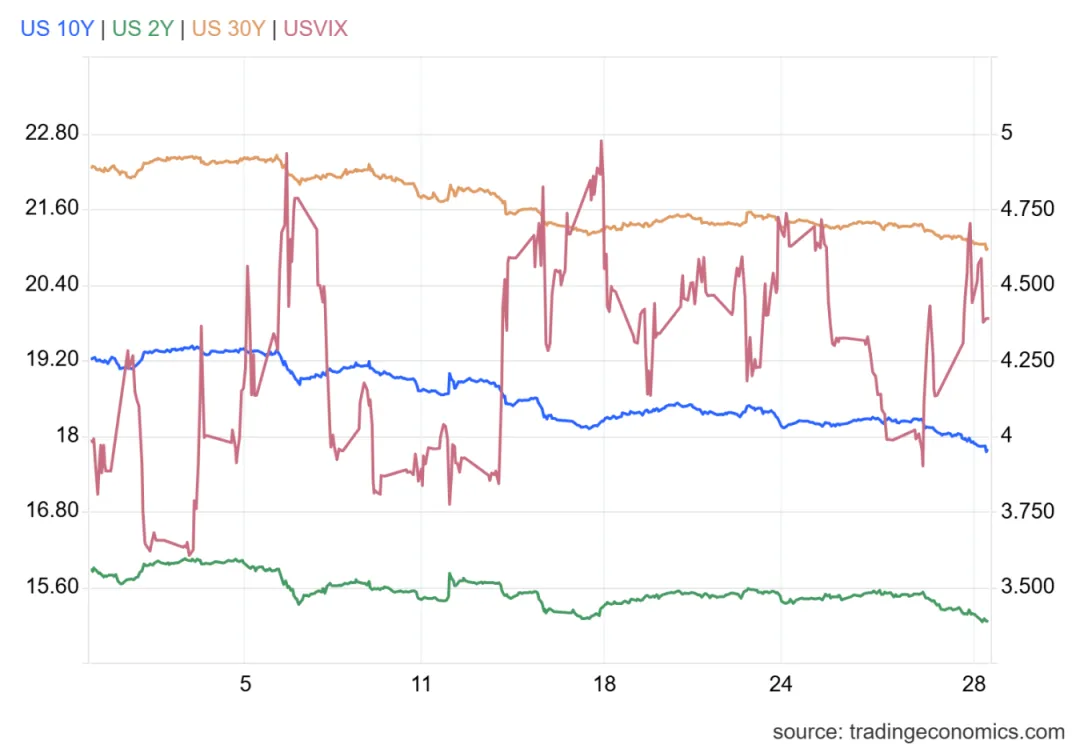Select the 4.500 right axis label
Image resolution: width=1080 pixels, height=749 pixels.
pos(1025,285)
